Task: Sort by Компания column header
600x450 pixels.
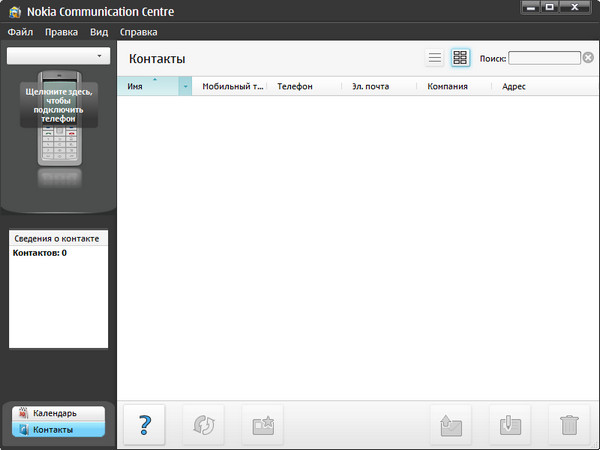Action: [x=447, y=87]
